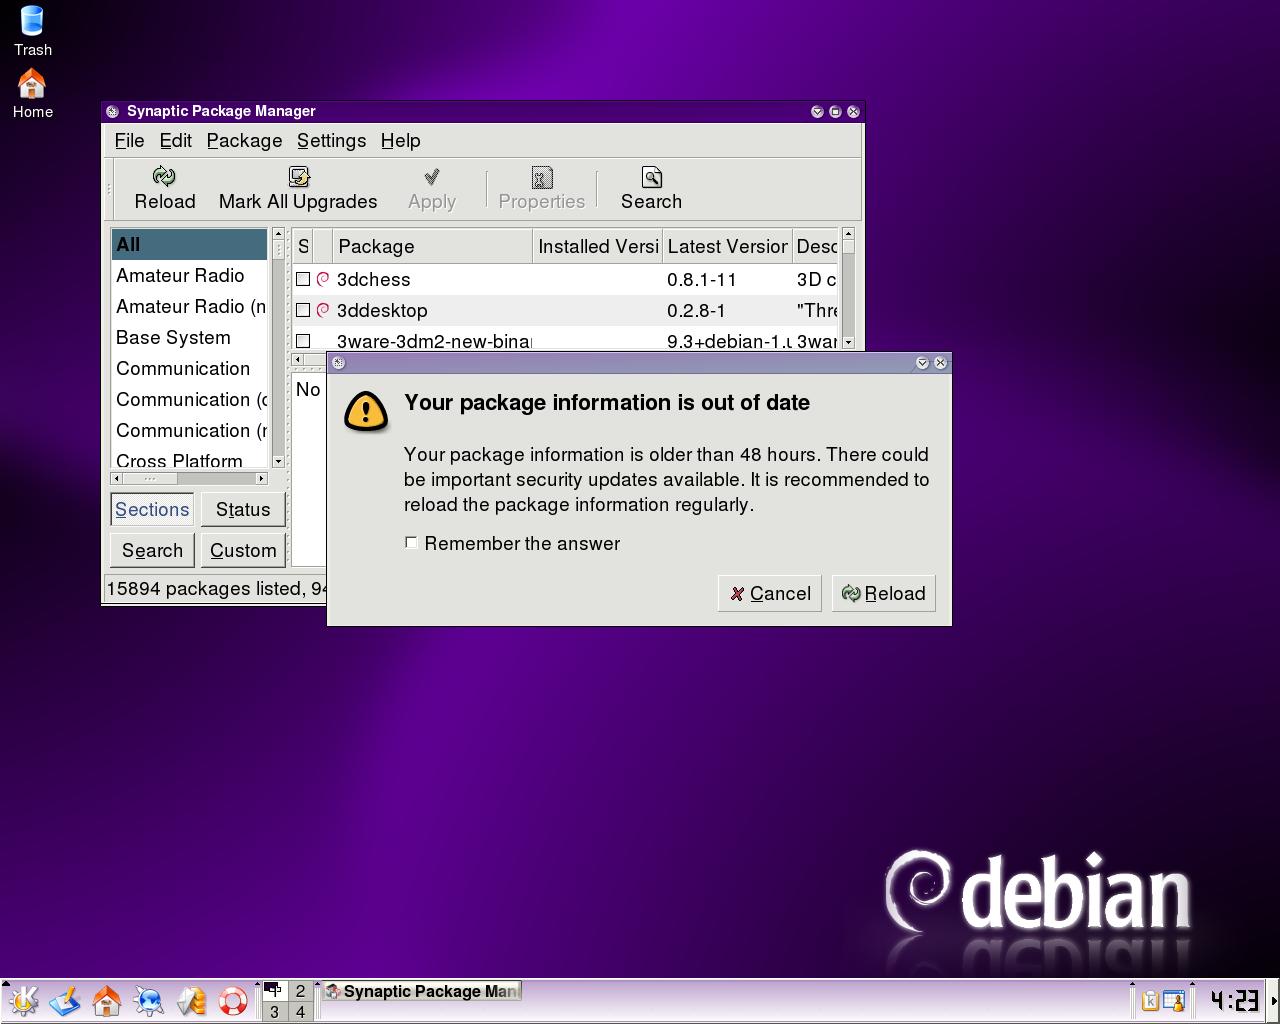Click the Synaptic Package Manager taskbar entry
The height and width of the screenshot is (1024, 1280).
tap(421, 992)
